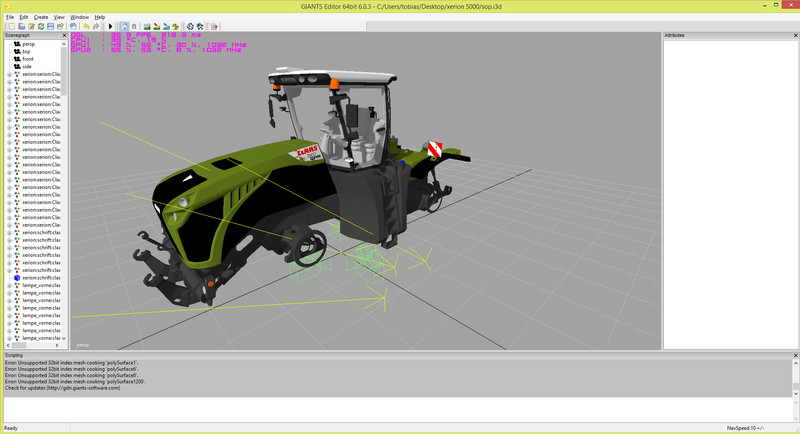Screen dimensions: 800x434
Task: Click the New file toolbar icon
Action: (9, 26)
